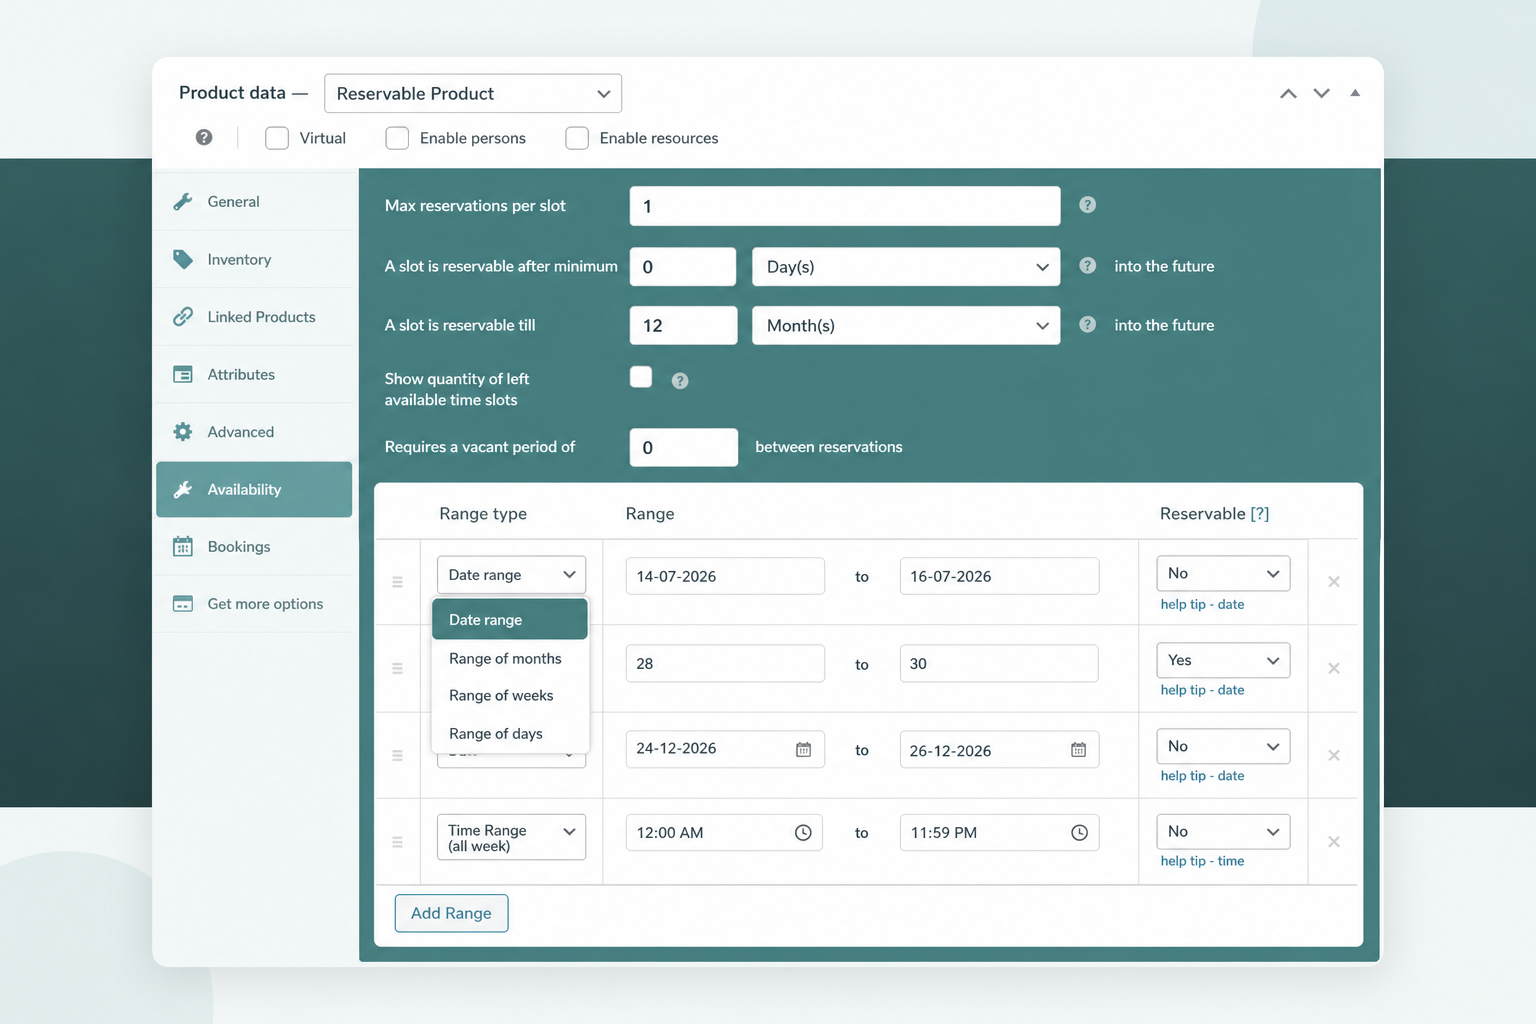Open the Reservable [?] help link
Screen dimensions: 1536x1024
pos(1260,514)
